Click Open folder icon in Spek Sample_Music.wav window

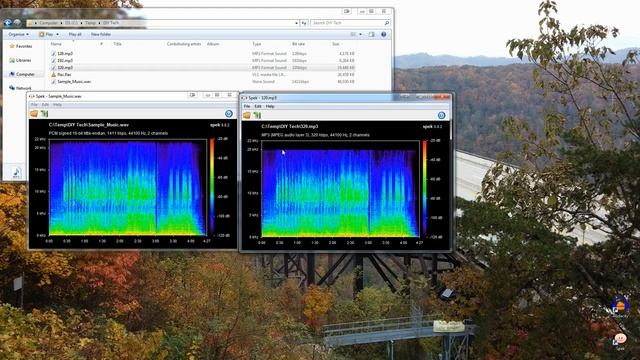[x=34, y=113]
